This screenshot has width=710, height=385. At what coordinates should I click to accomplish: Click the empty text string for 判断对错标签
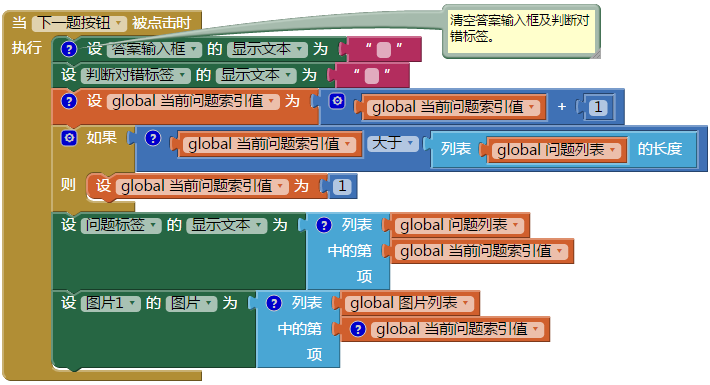(x=372, y=75)
